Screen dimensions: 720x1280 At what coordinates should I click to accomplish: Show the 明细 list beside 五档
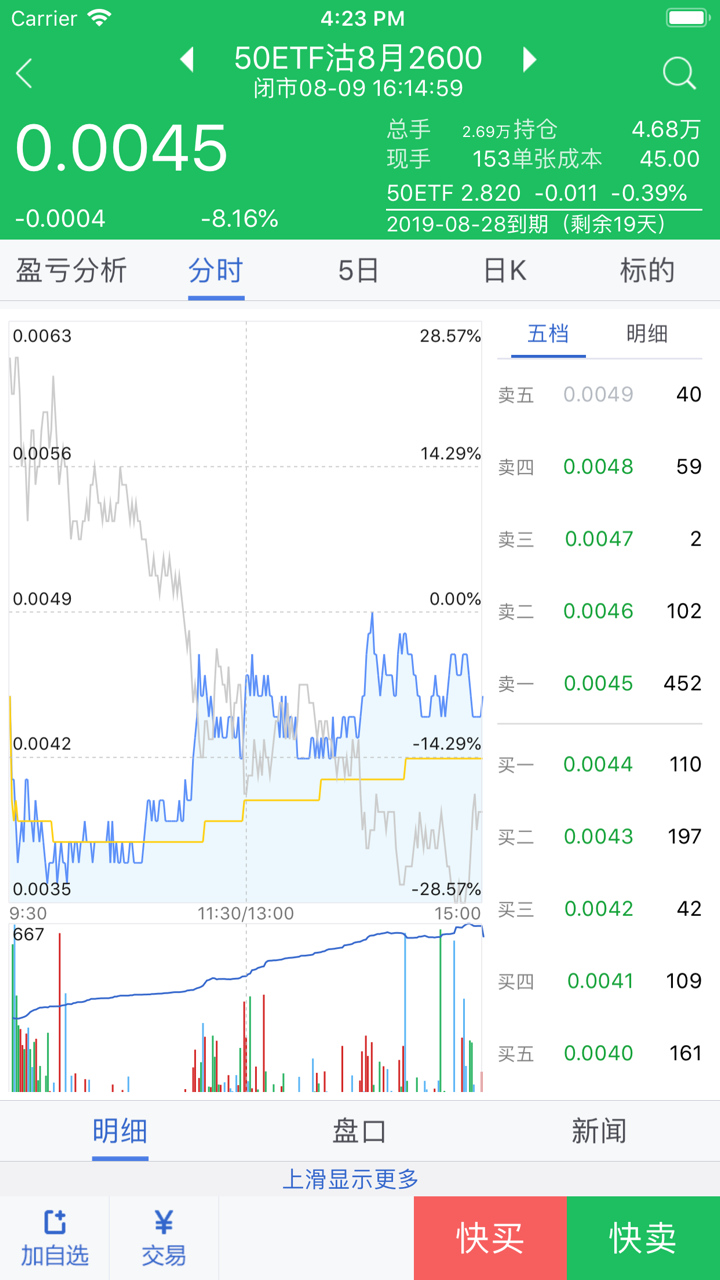(x=647, y=334)
